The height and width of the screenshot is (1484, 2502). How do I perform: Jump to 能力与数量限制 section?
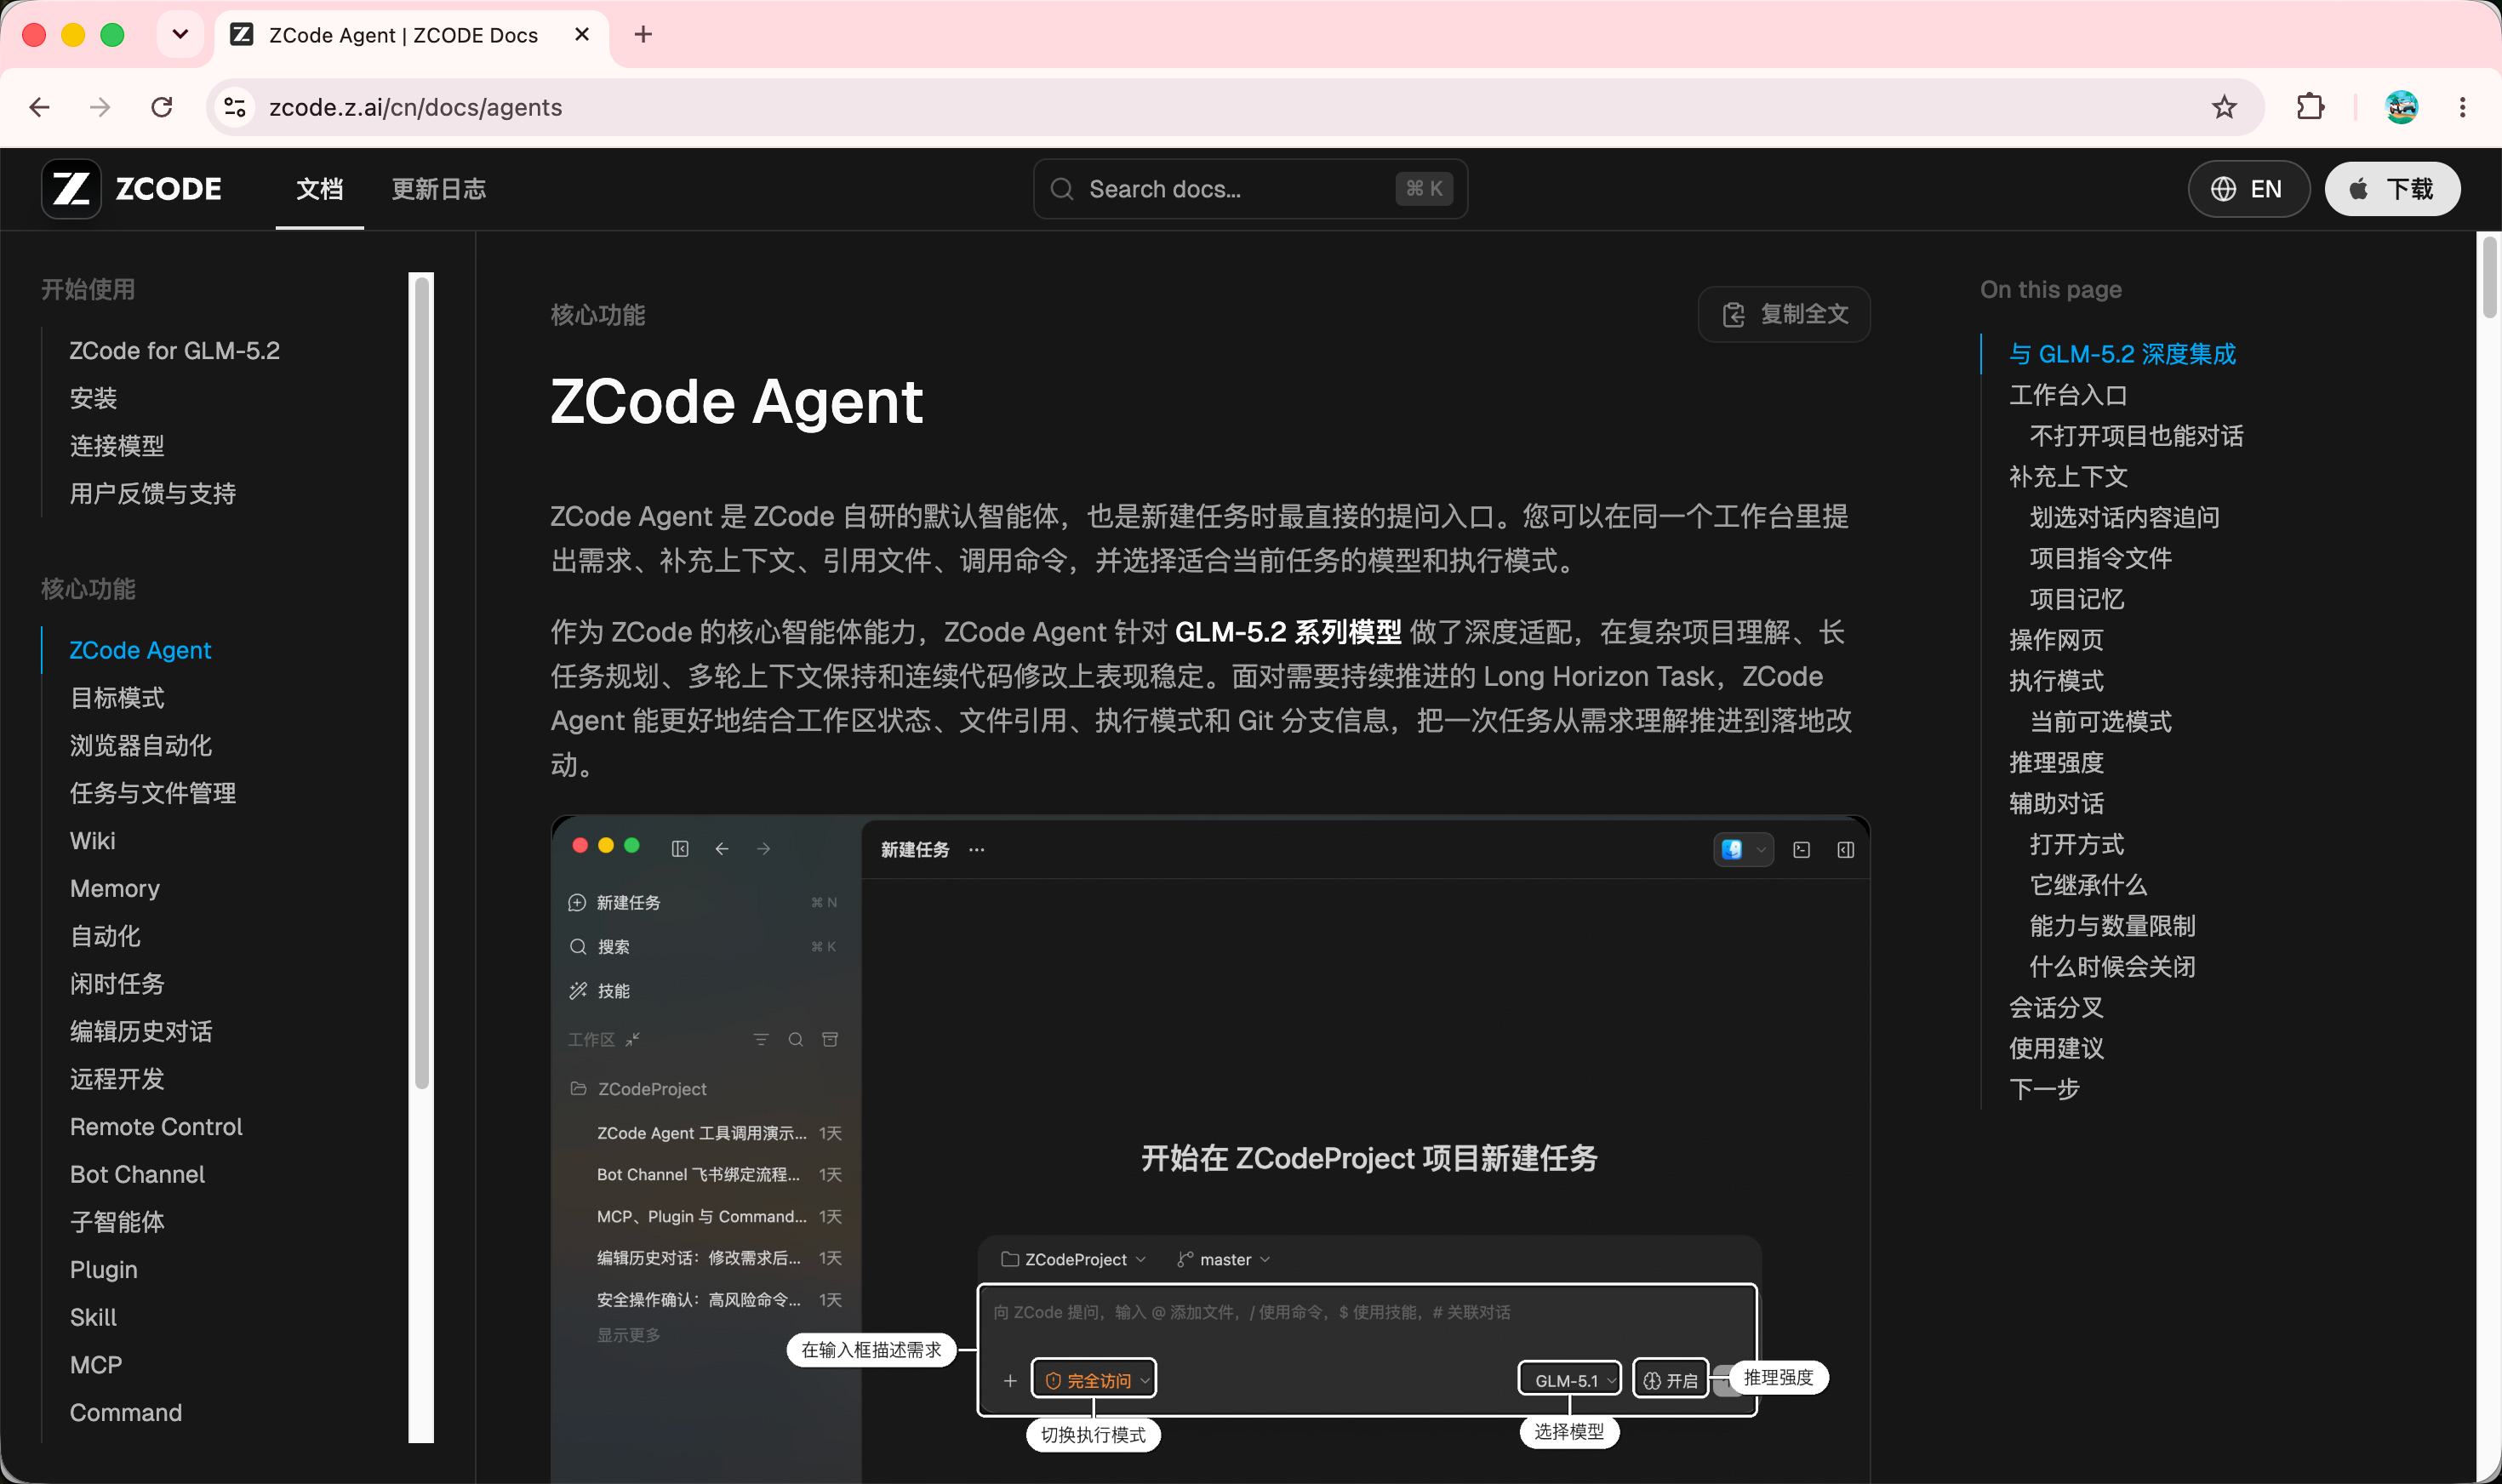click(2112, 926)
